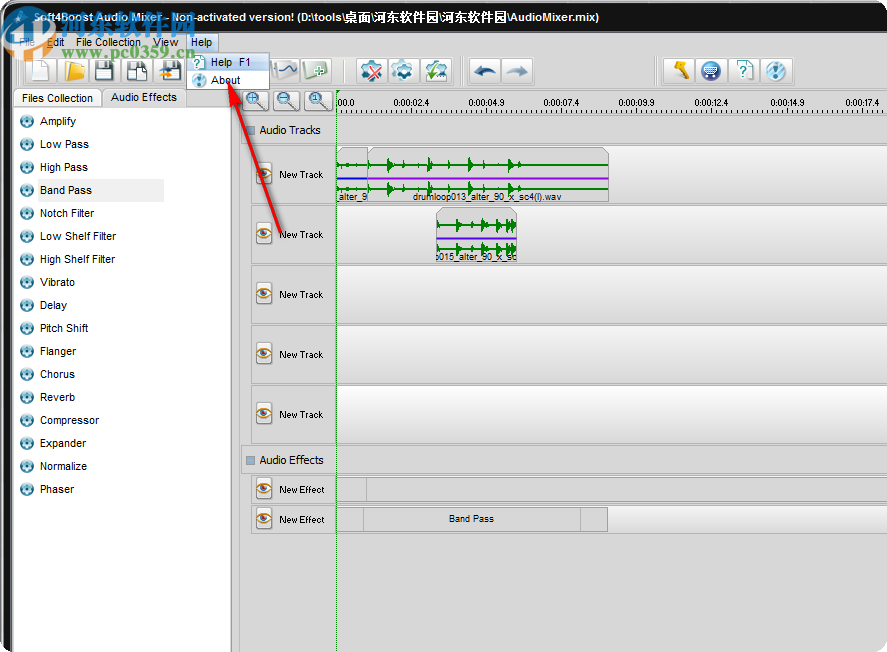Open the File Collection menu
The height and width of the screenshot is (652, 887).
[108, 42]
